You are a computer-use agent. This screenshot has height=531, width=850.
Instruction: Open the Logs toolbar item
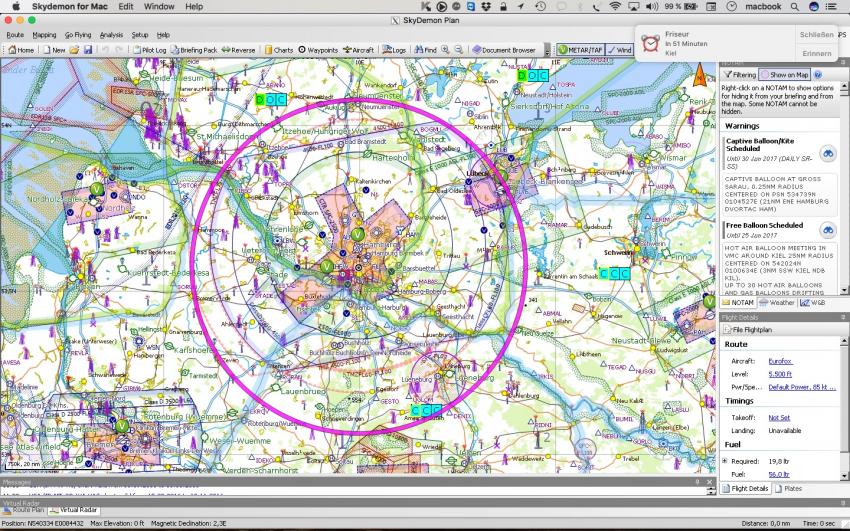pyautogui.click(x=394, y=50)
